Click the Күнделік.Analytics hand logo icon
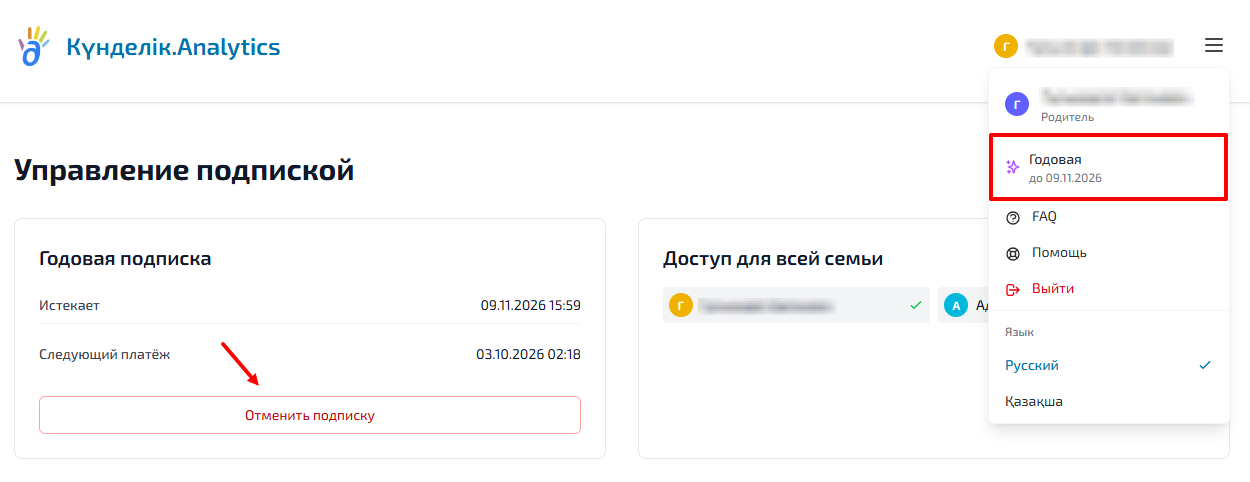Screen dimensions: 1250x482 (34, 46)
